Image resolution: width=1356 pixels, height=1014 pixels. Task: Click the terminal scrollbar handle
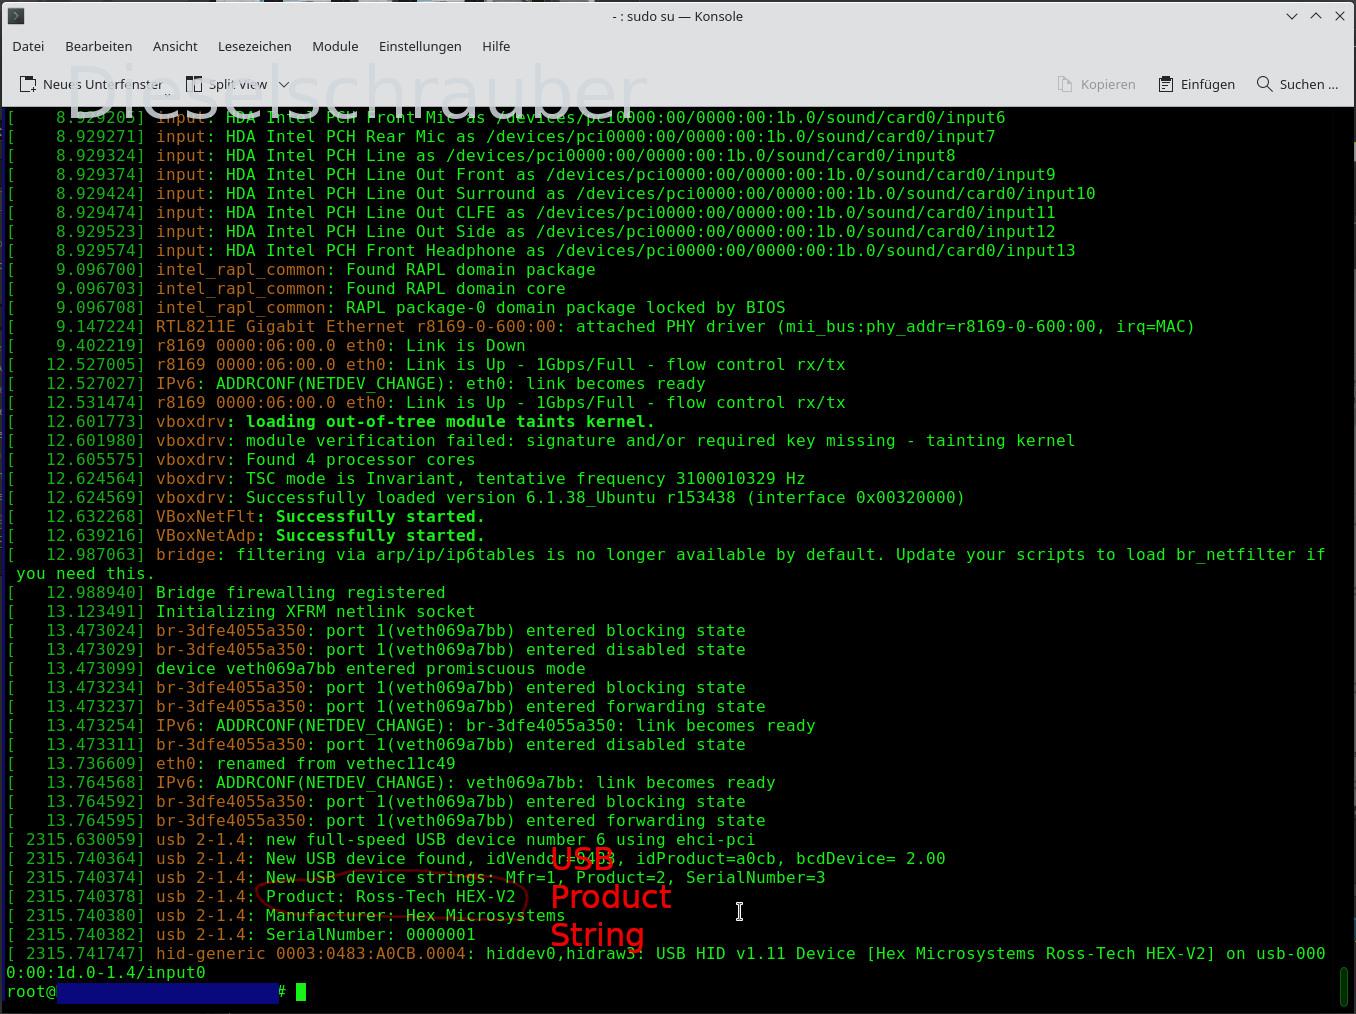point(1345,987)
